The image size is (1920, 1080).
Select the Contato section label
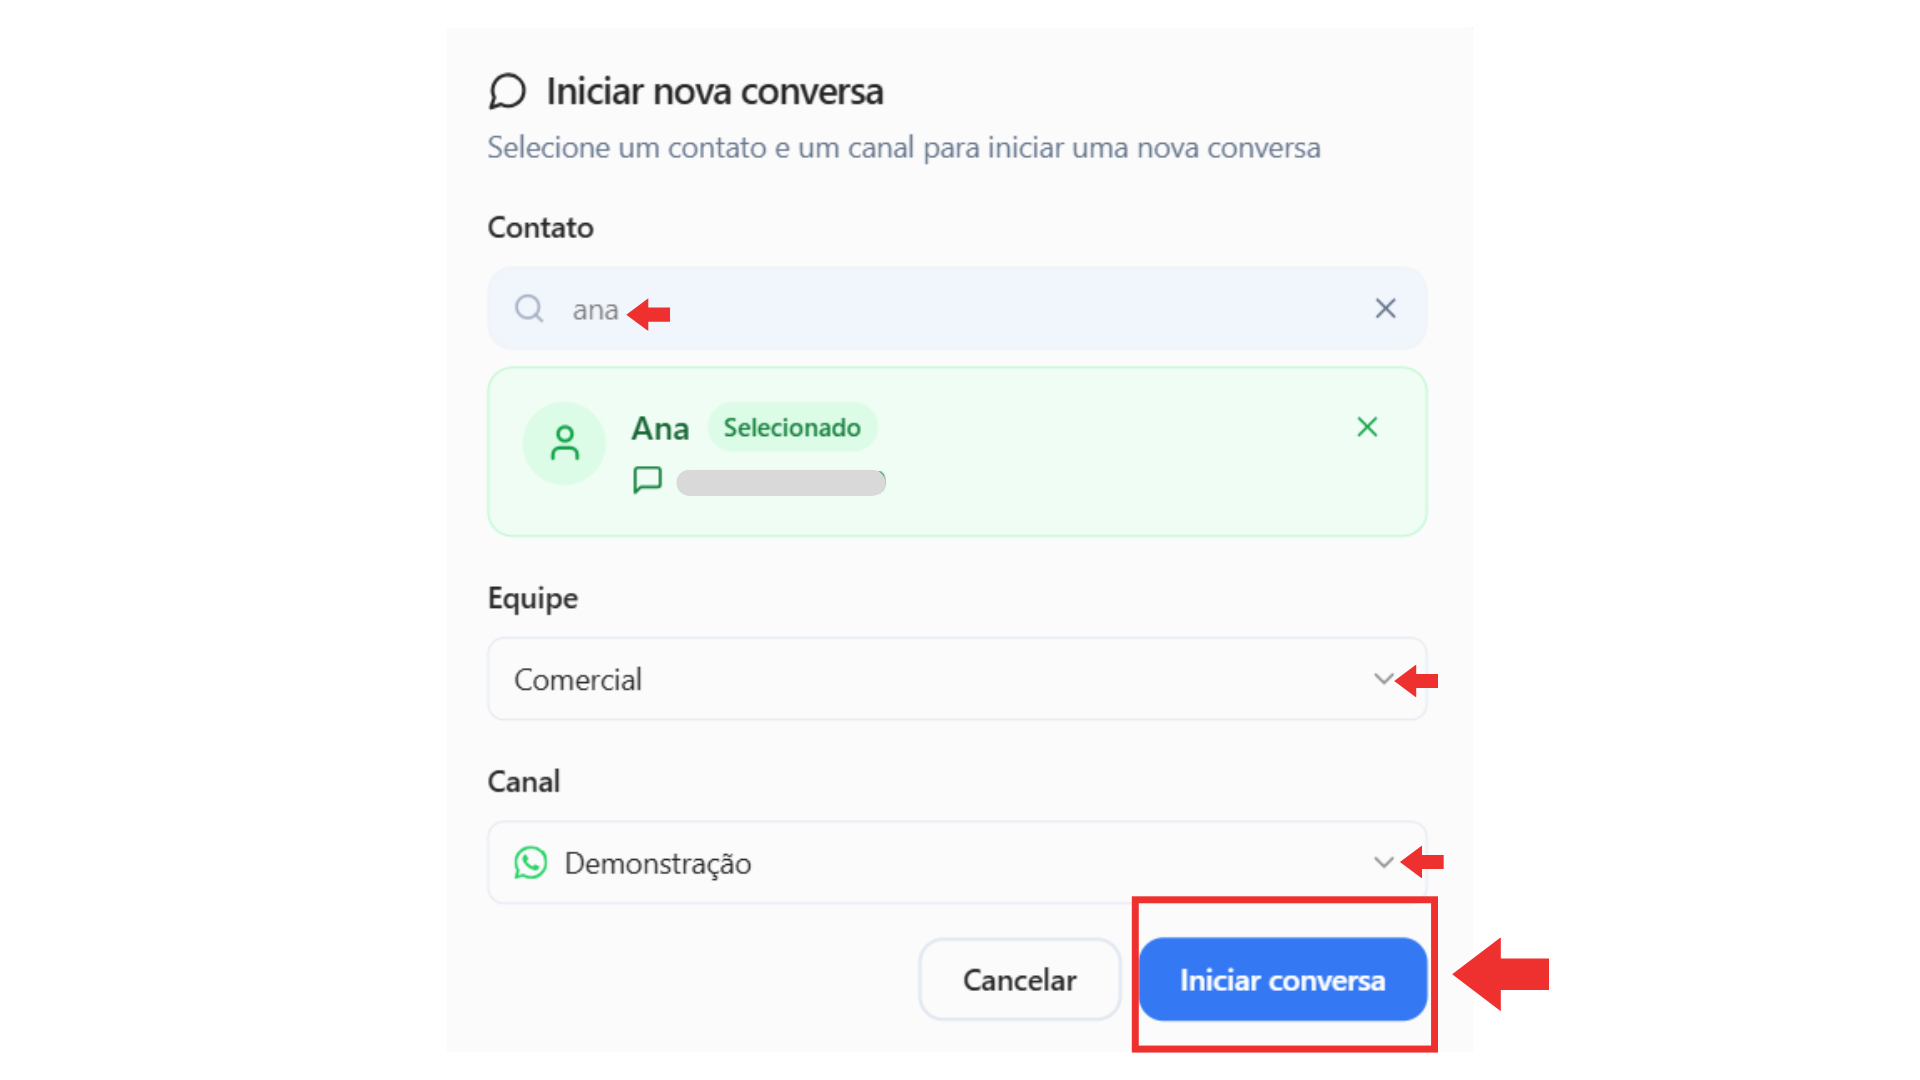[540, 227]
